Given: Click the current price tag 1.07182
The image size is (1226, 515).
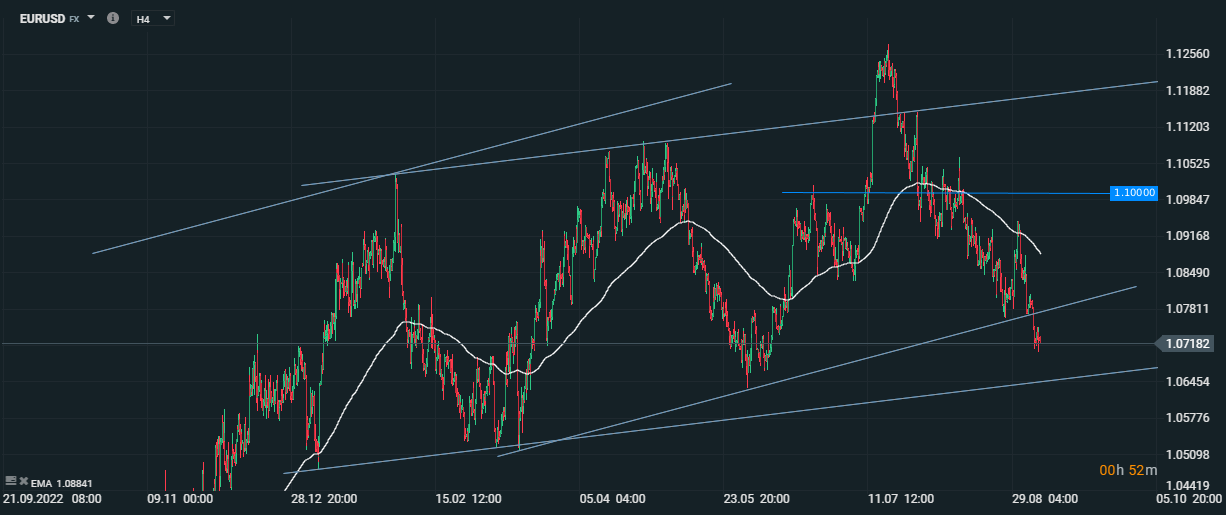Looking at the screenshot, I should [x=1187, y=343].
